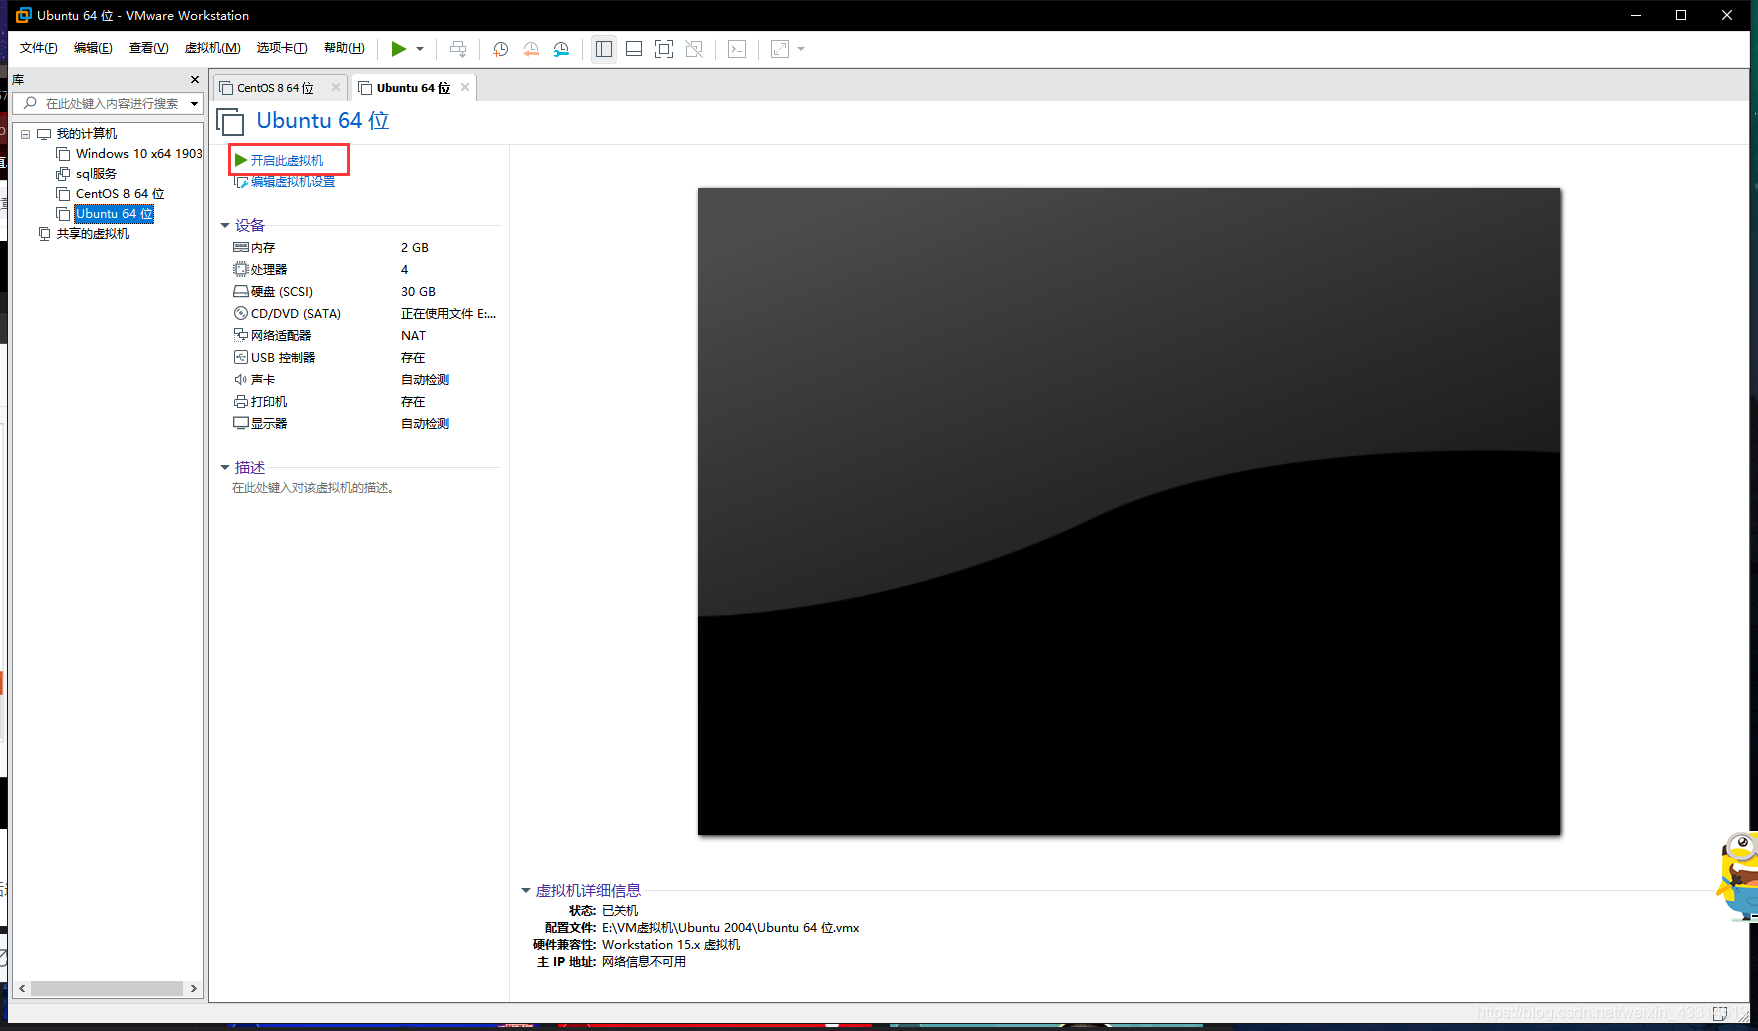Image resolution: width=1758 pixels, height=1031 pixels.
Task: Open the snapshot manager toolbar icon
Action: click(x=561, y=49)
